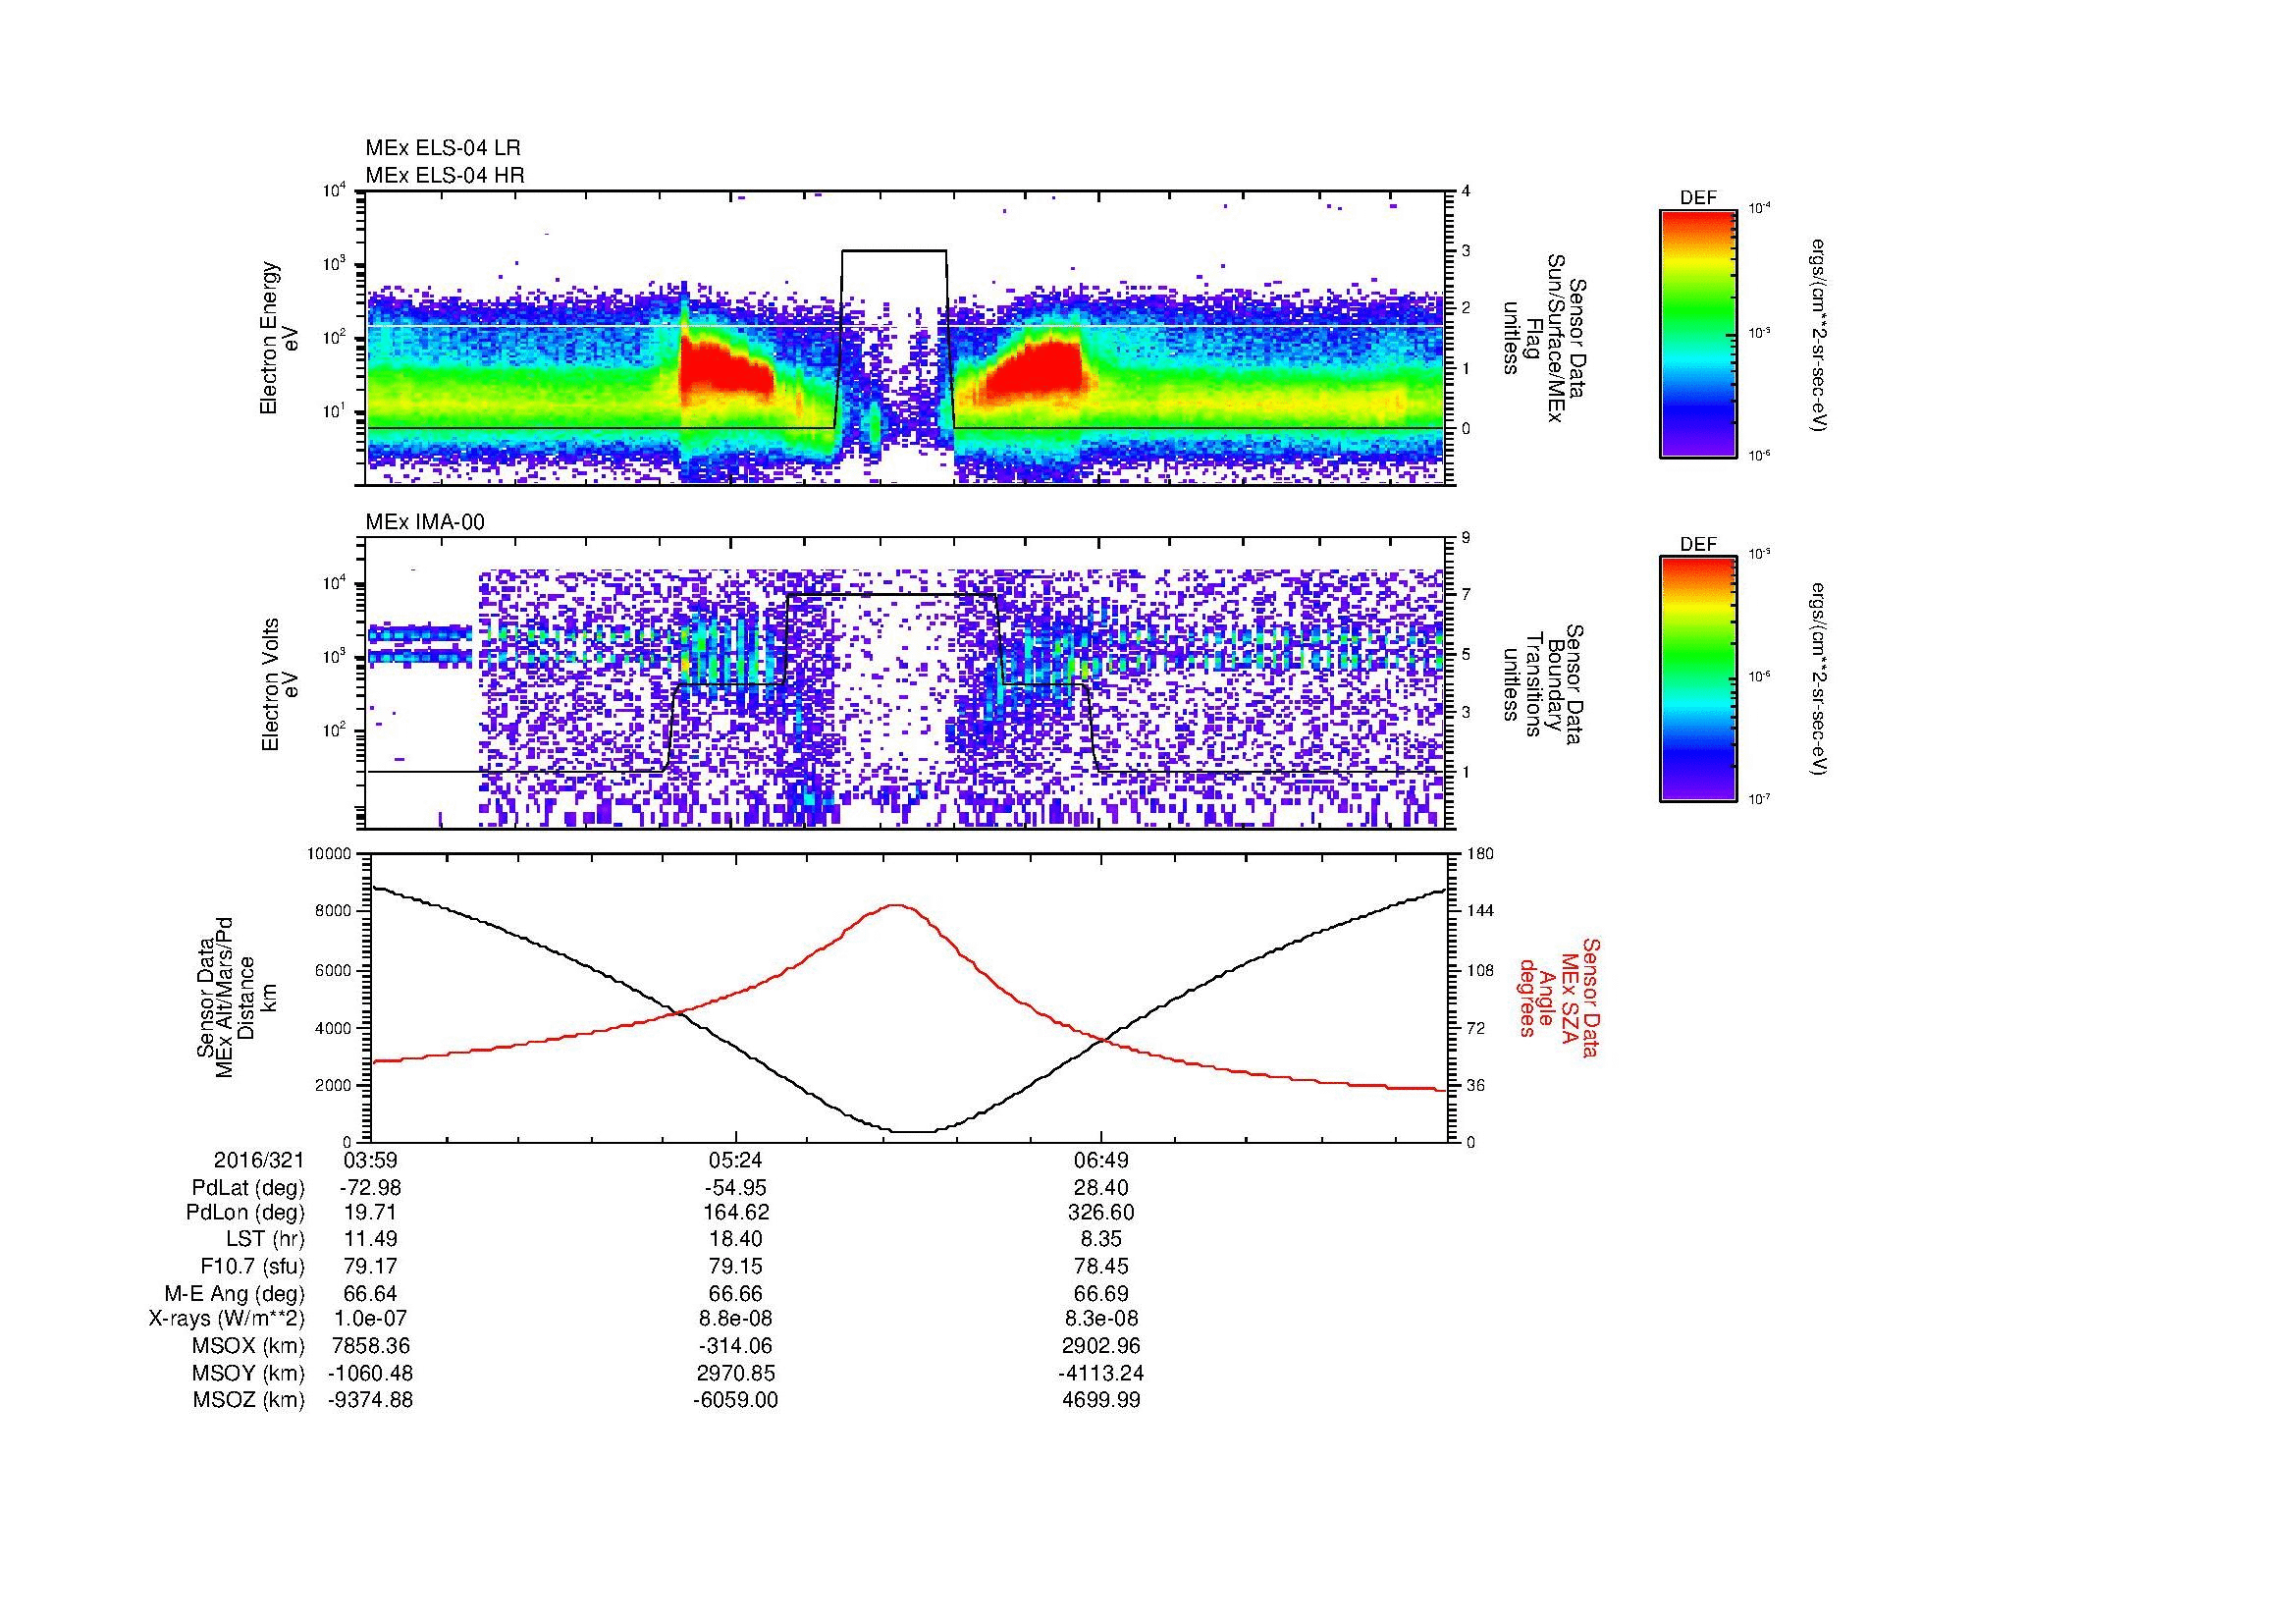Click the F10.7 value 78.45
2296x1623 pixels.
tap(1101, 1266)
